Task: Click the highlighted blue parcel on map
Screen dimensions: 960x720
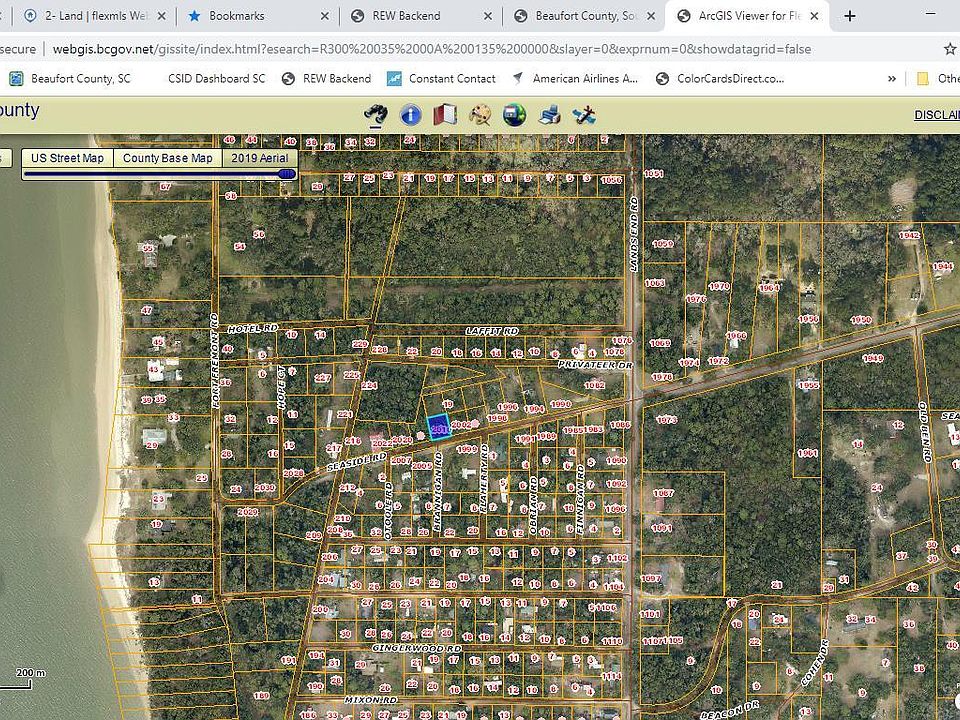Action: 438,426
